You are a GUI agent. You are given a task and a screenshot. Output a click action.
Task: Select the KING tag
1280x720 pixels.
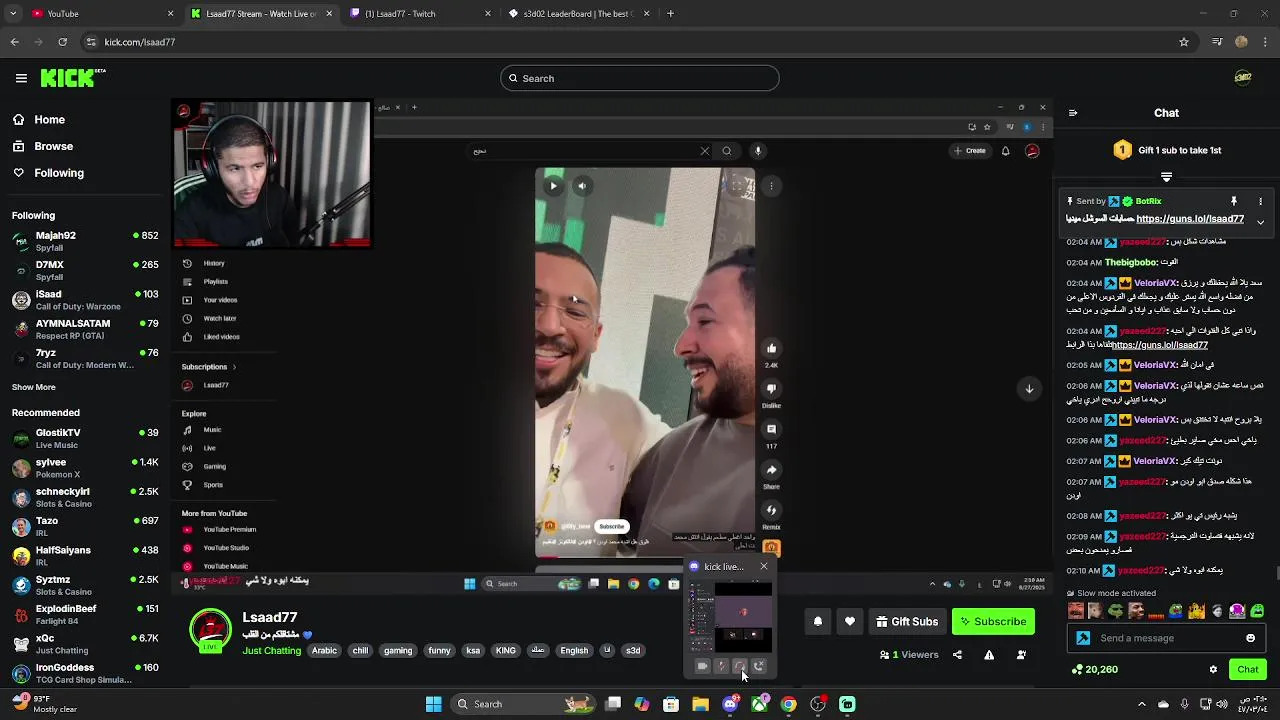coord(506,650)
